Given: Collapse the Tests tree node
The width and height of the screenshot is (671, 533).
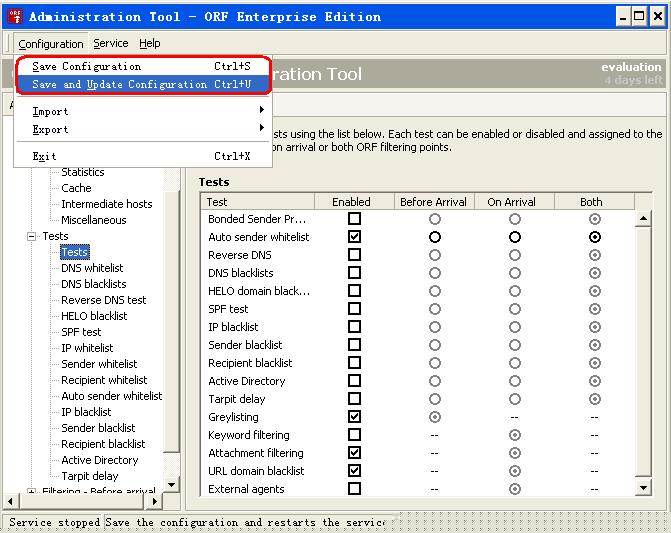Looking at the screenshot, I should pos(32,236).
